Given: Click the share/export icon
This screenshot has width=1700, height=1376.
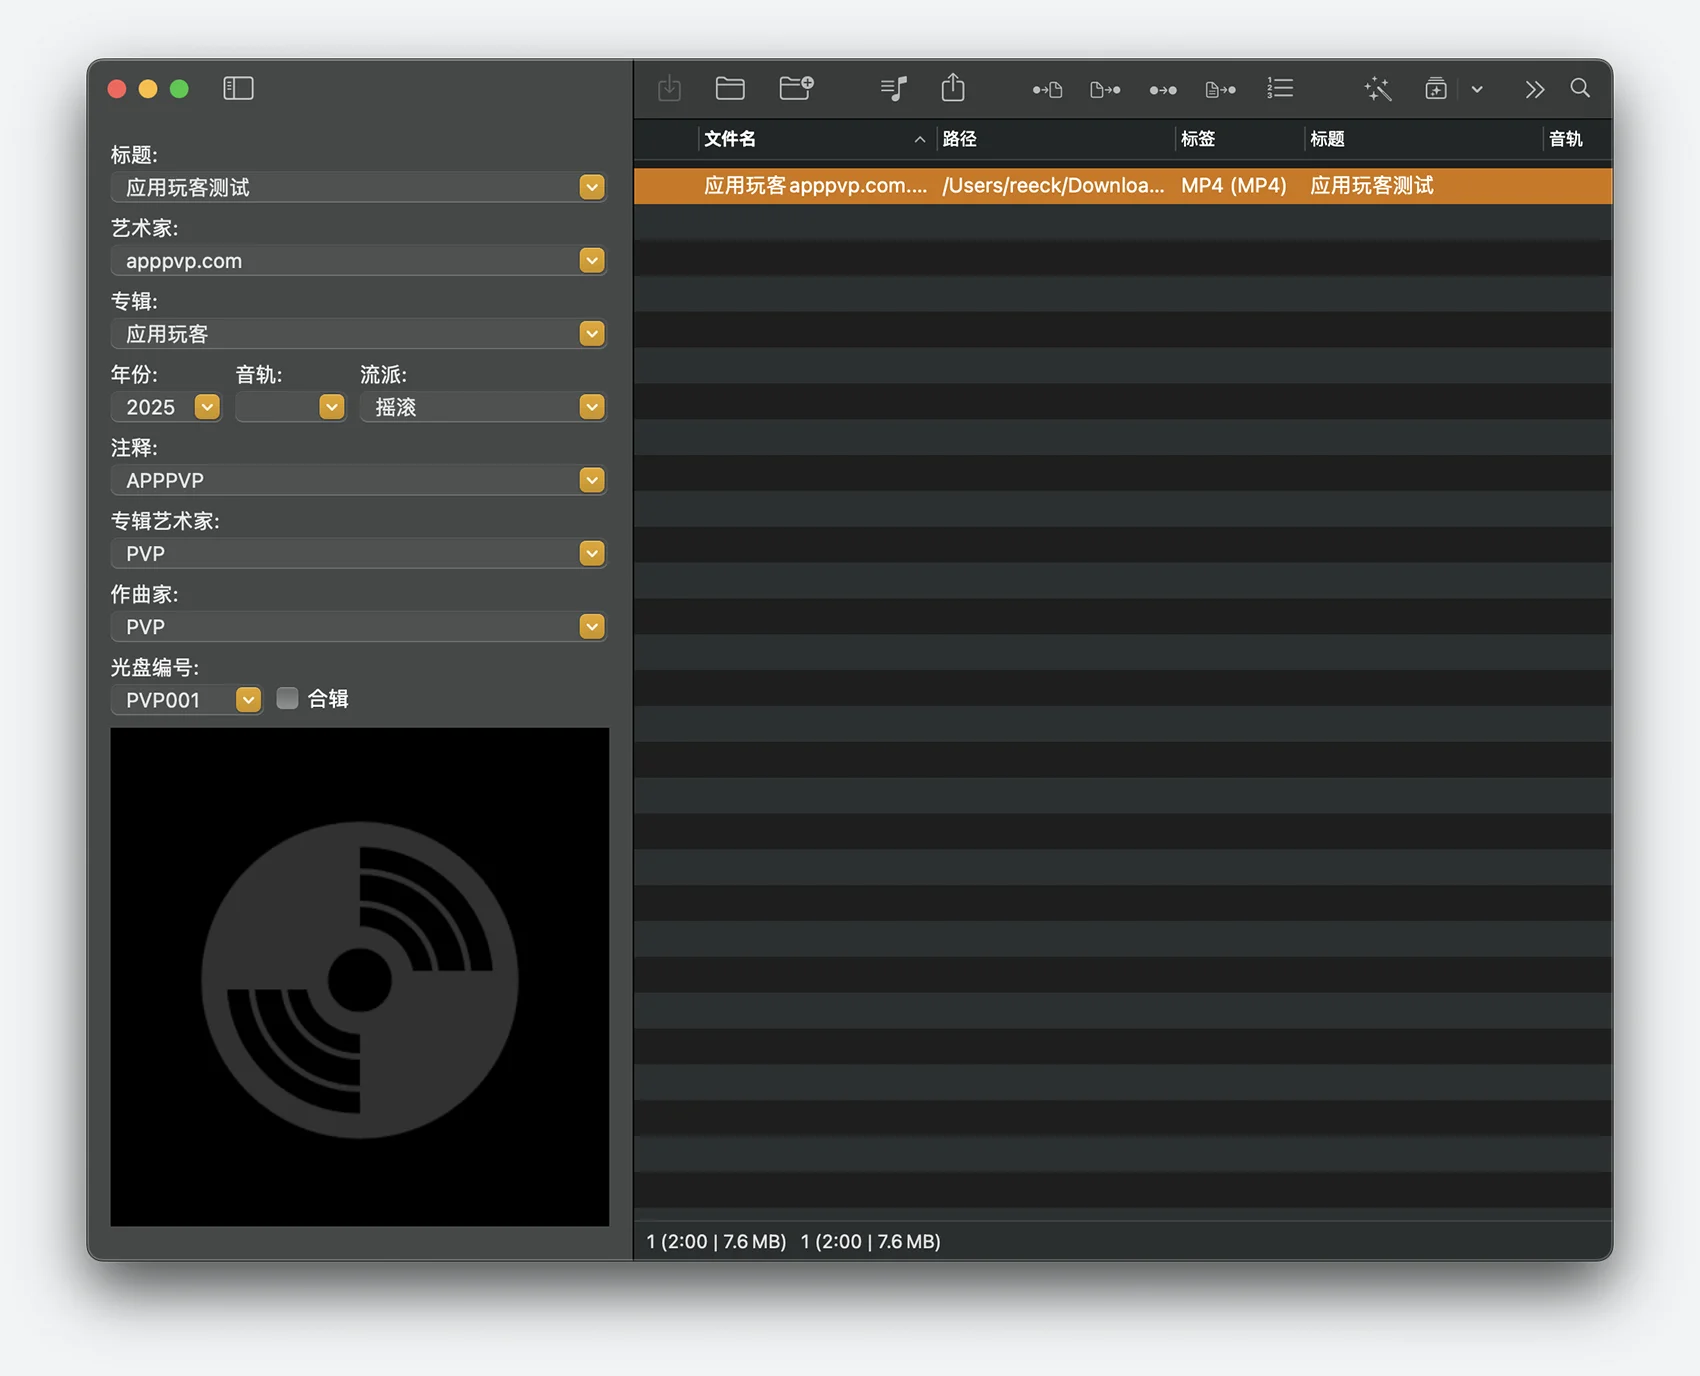Looking at the screenshot, I should coord(953,88).
